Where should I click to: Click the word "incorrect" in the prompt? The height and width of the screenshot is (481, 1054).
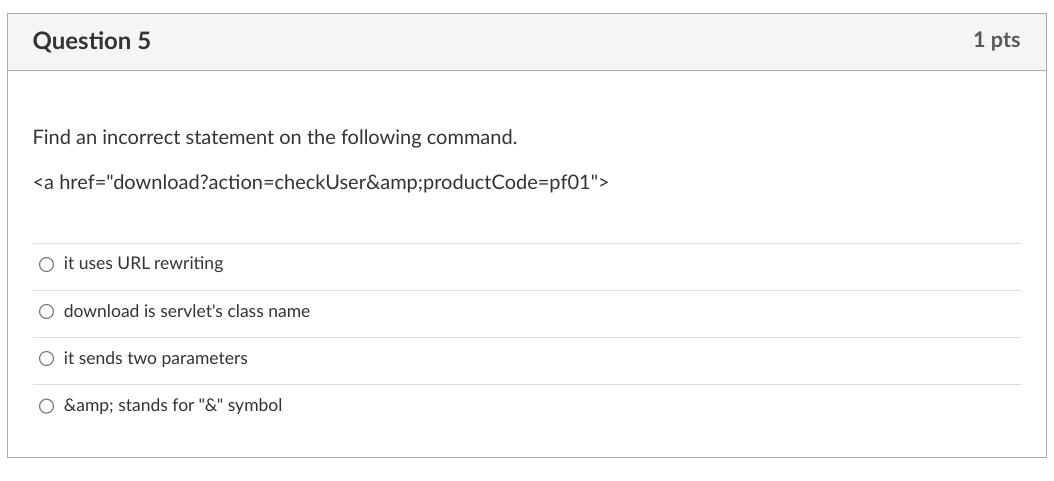[141, 138]
